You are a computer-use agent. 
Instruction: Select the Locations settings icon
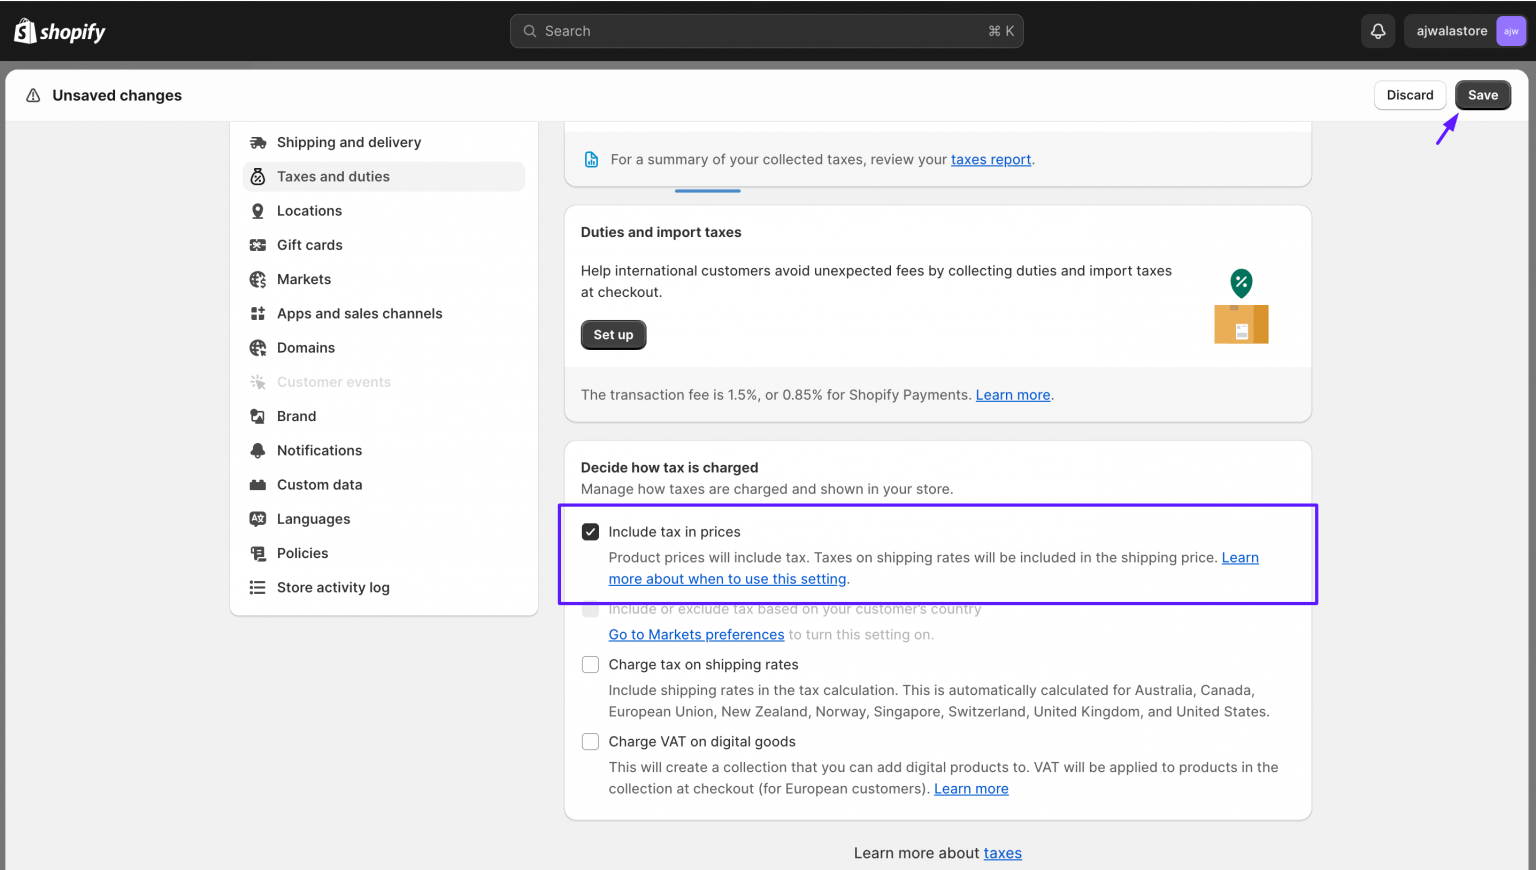pos(258,210)
